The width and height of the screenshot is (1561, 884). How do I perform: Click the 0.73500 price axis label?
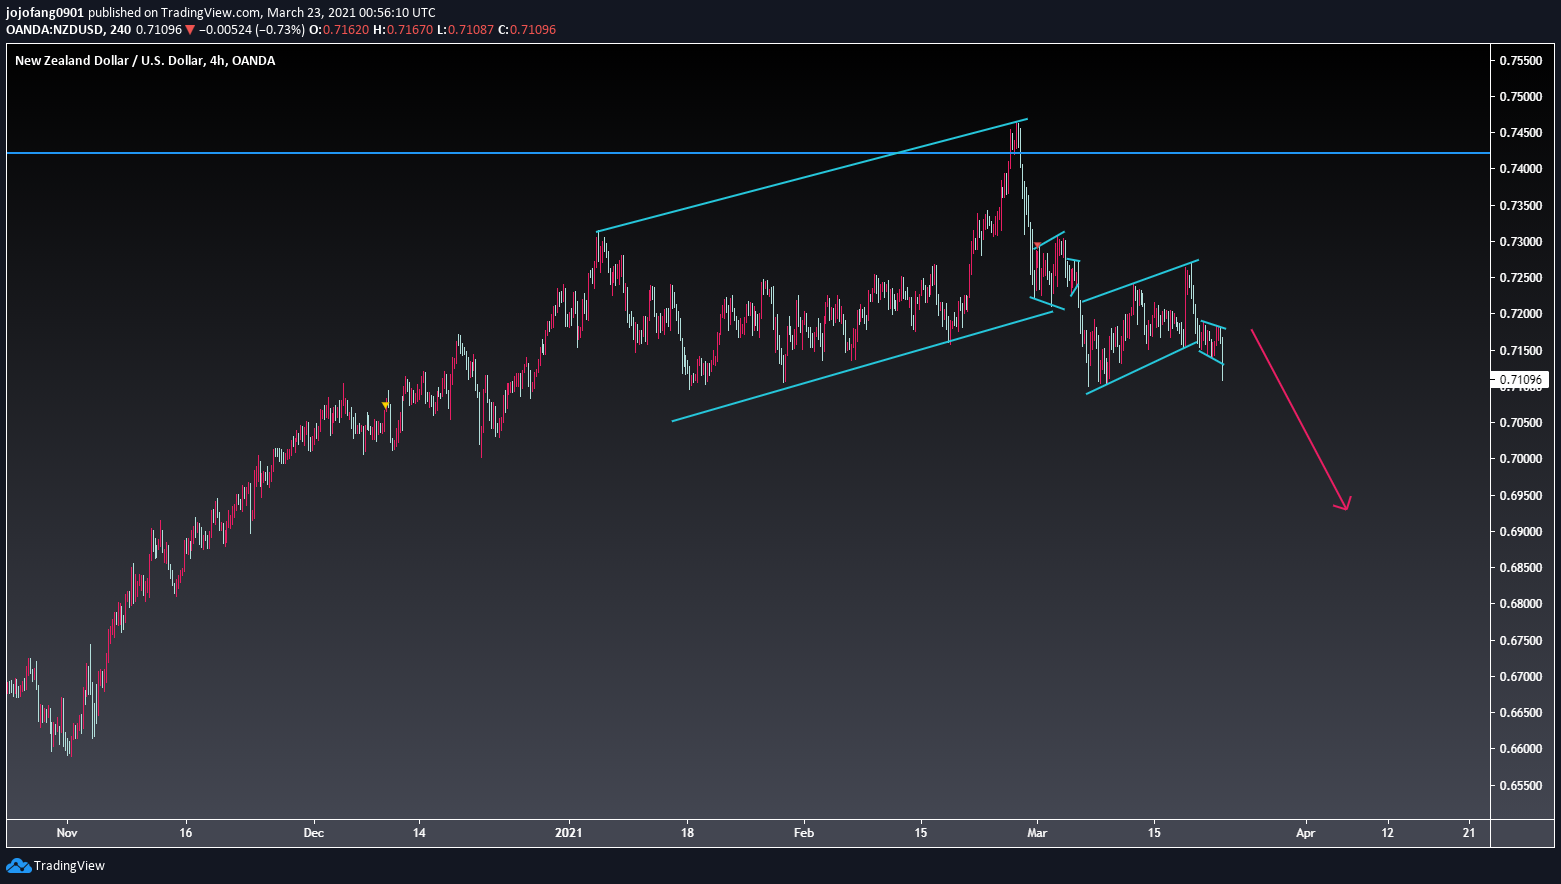click(x=1520, y=205)
